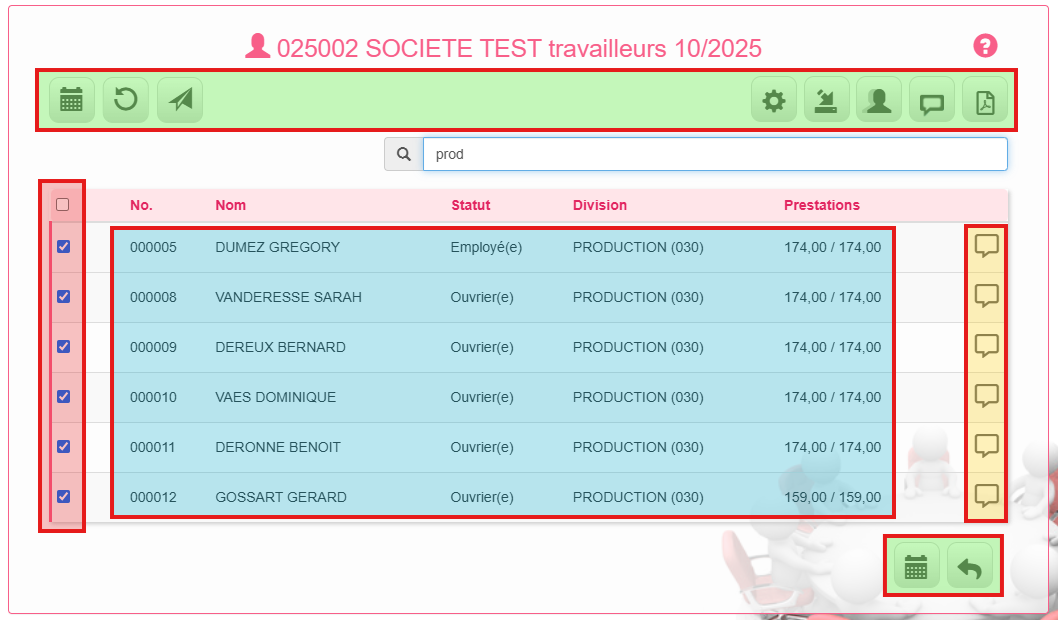Open the comment bubble for DUMEZ GREGORY

[986, 246]
